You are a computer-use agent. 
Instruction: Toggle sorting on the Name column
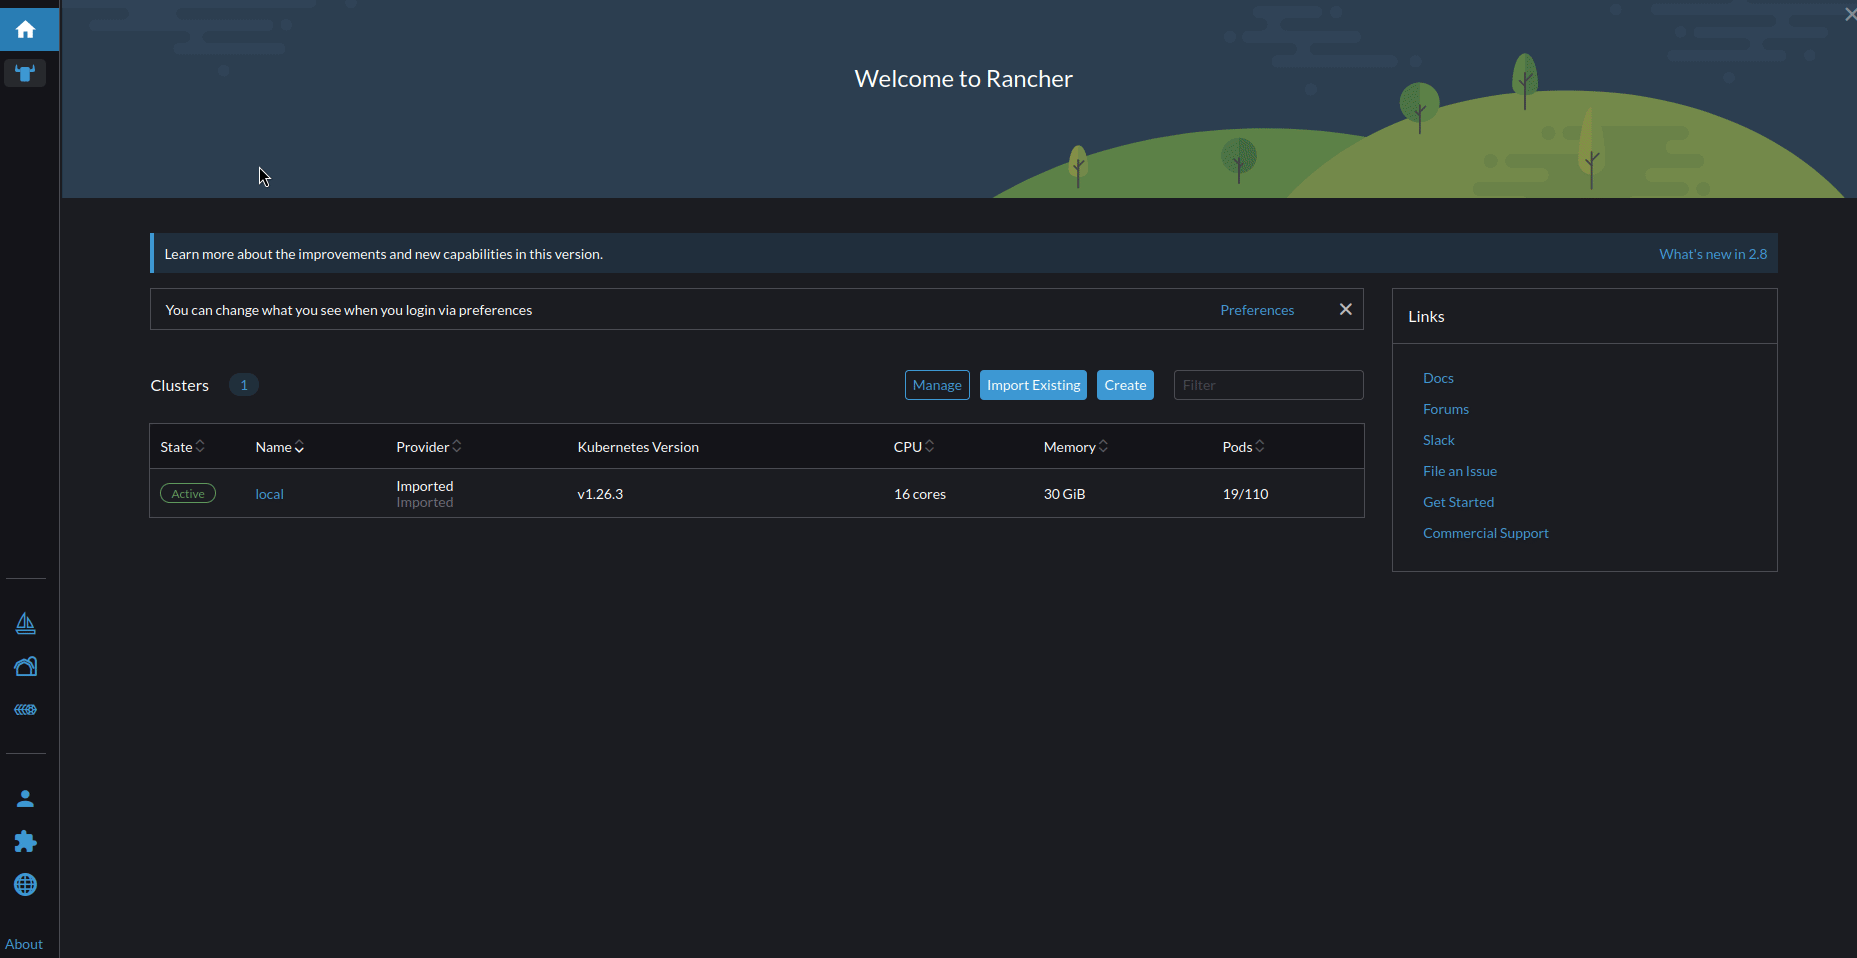[278, 446]
